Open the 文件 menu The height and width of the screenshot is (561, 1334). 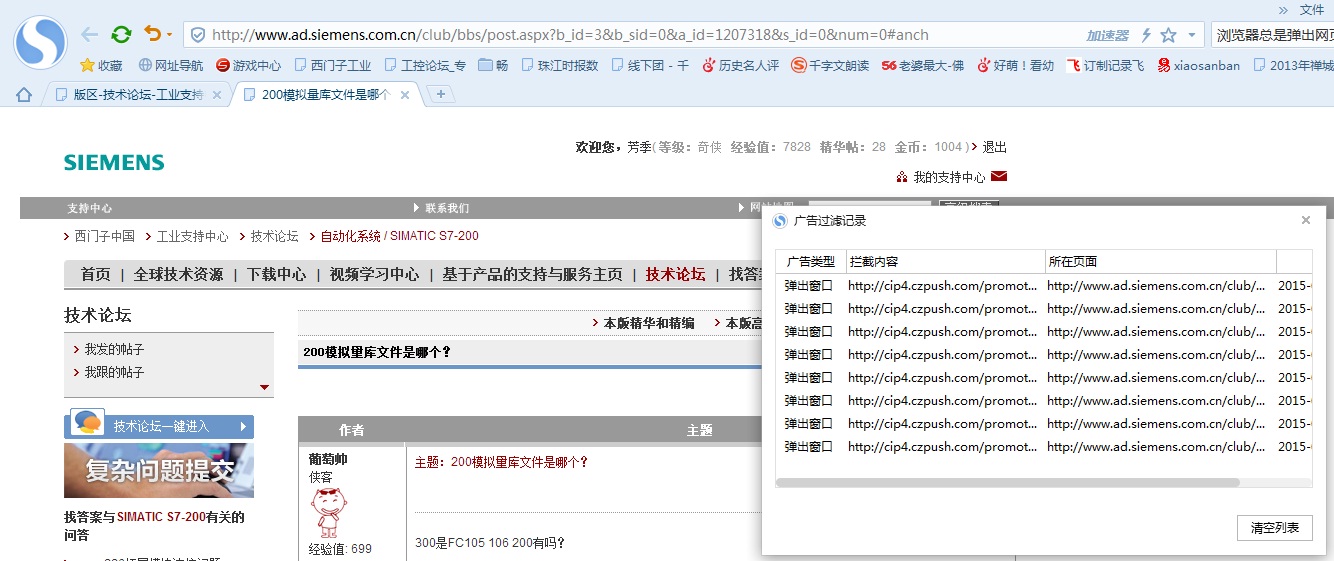pyautogui.click(x=1312, y=9)
